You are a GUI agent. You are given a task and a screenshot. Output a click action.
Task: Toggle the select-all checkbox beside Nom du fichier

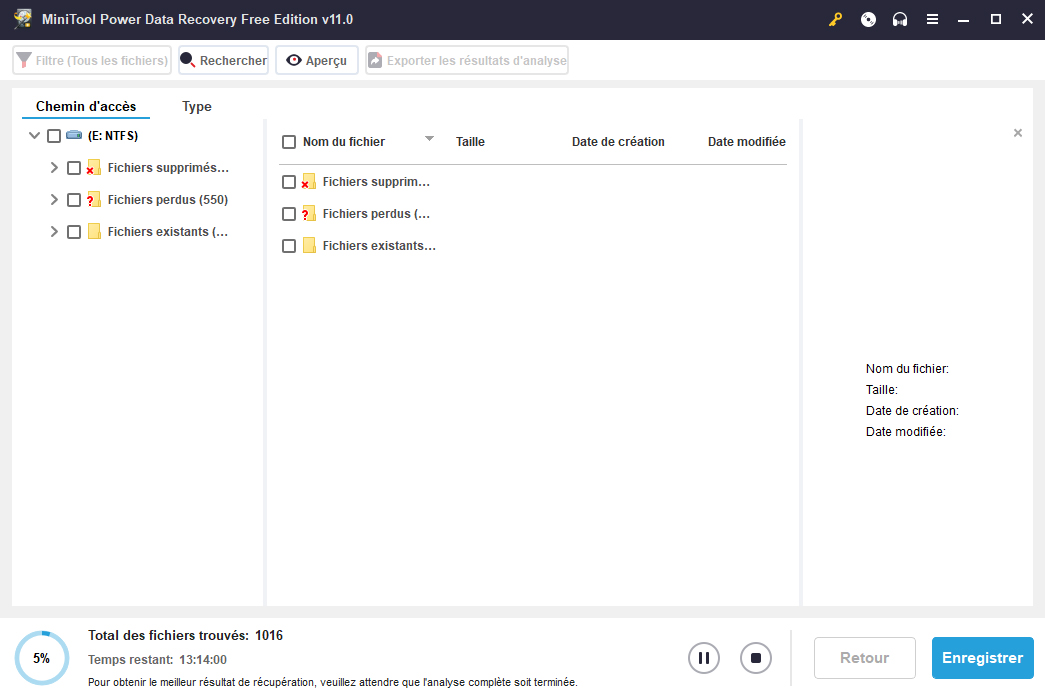coord(289,142)
